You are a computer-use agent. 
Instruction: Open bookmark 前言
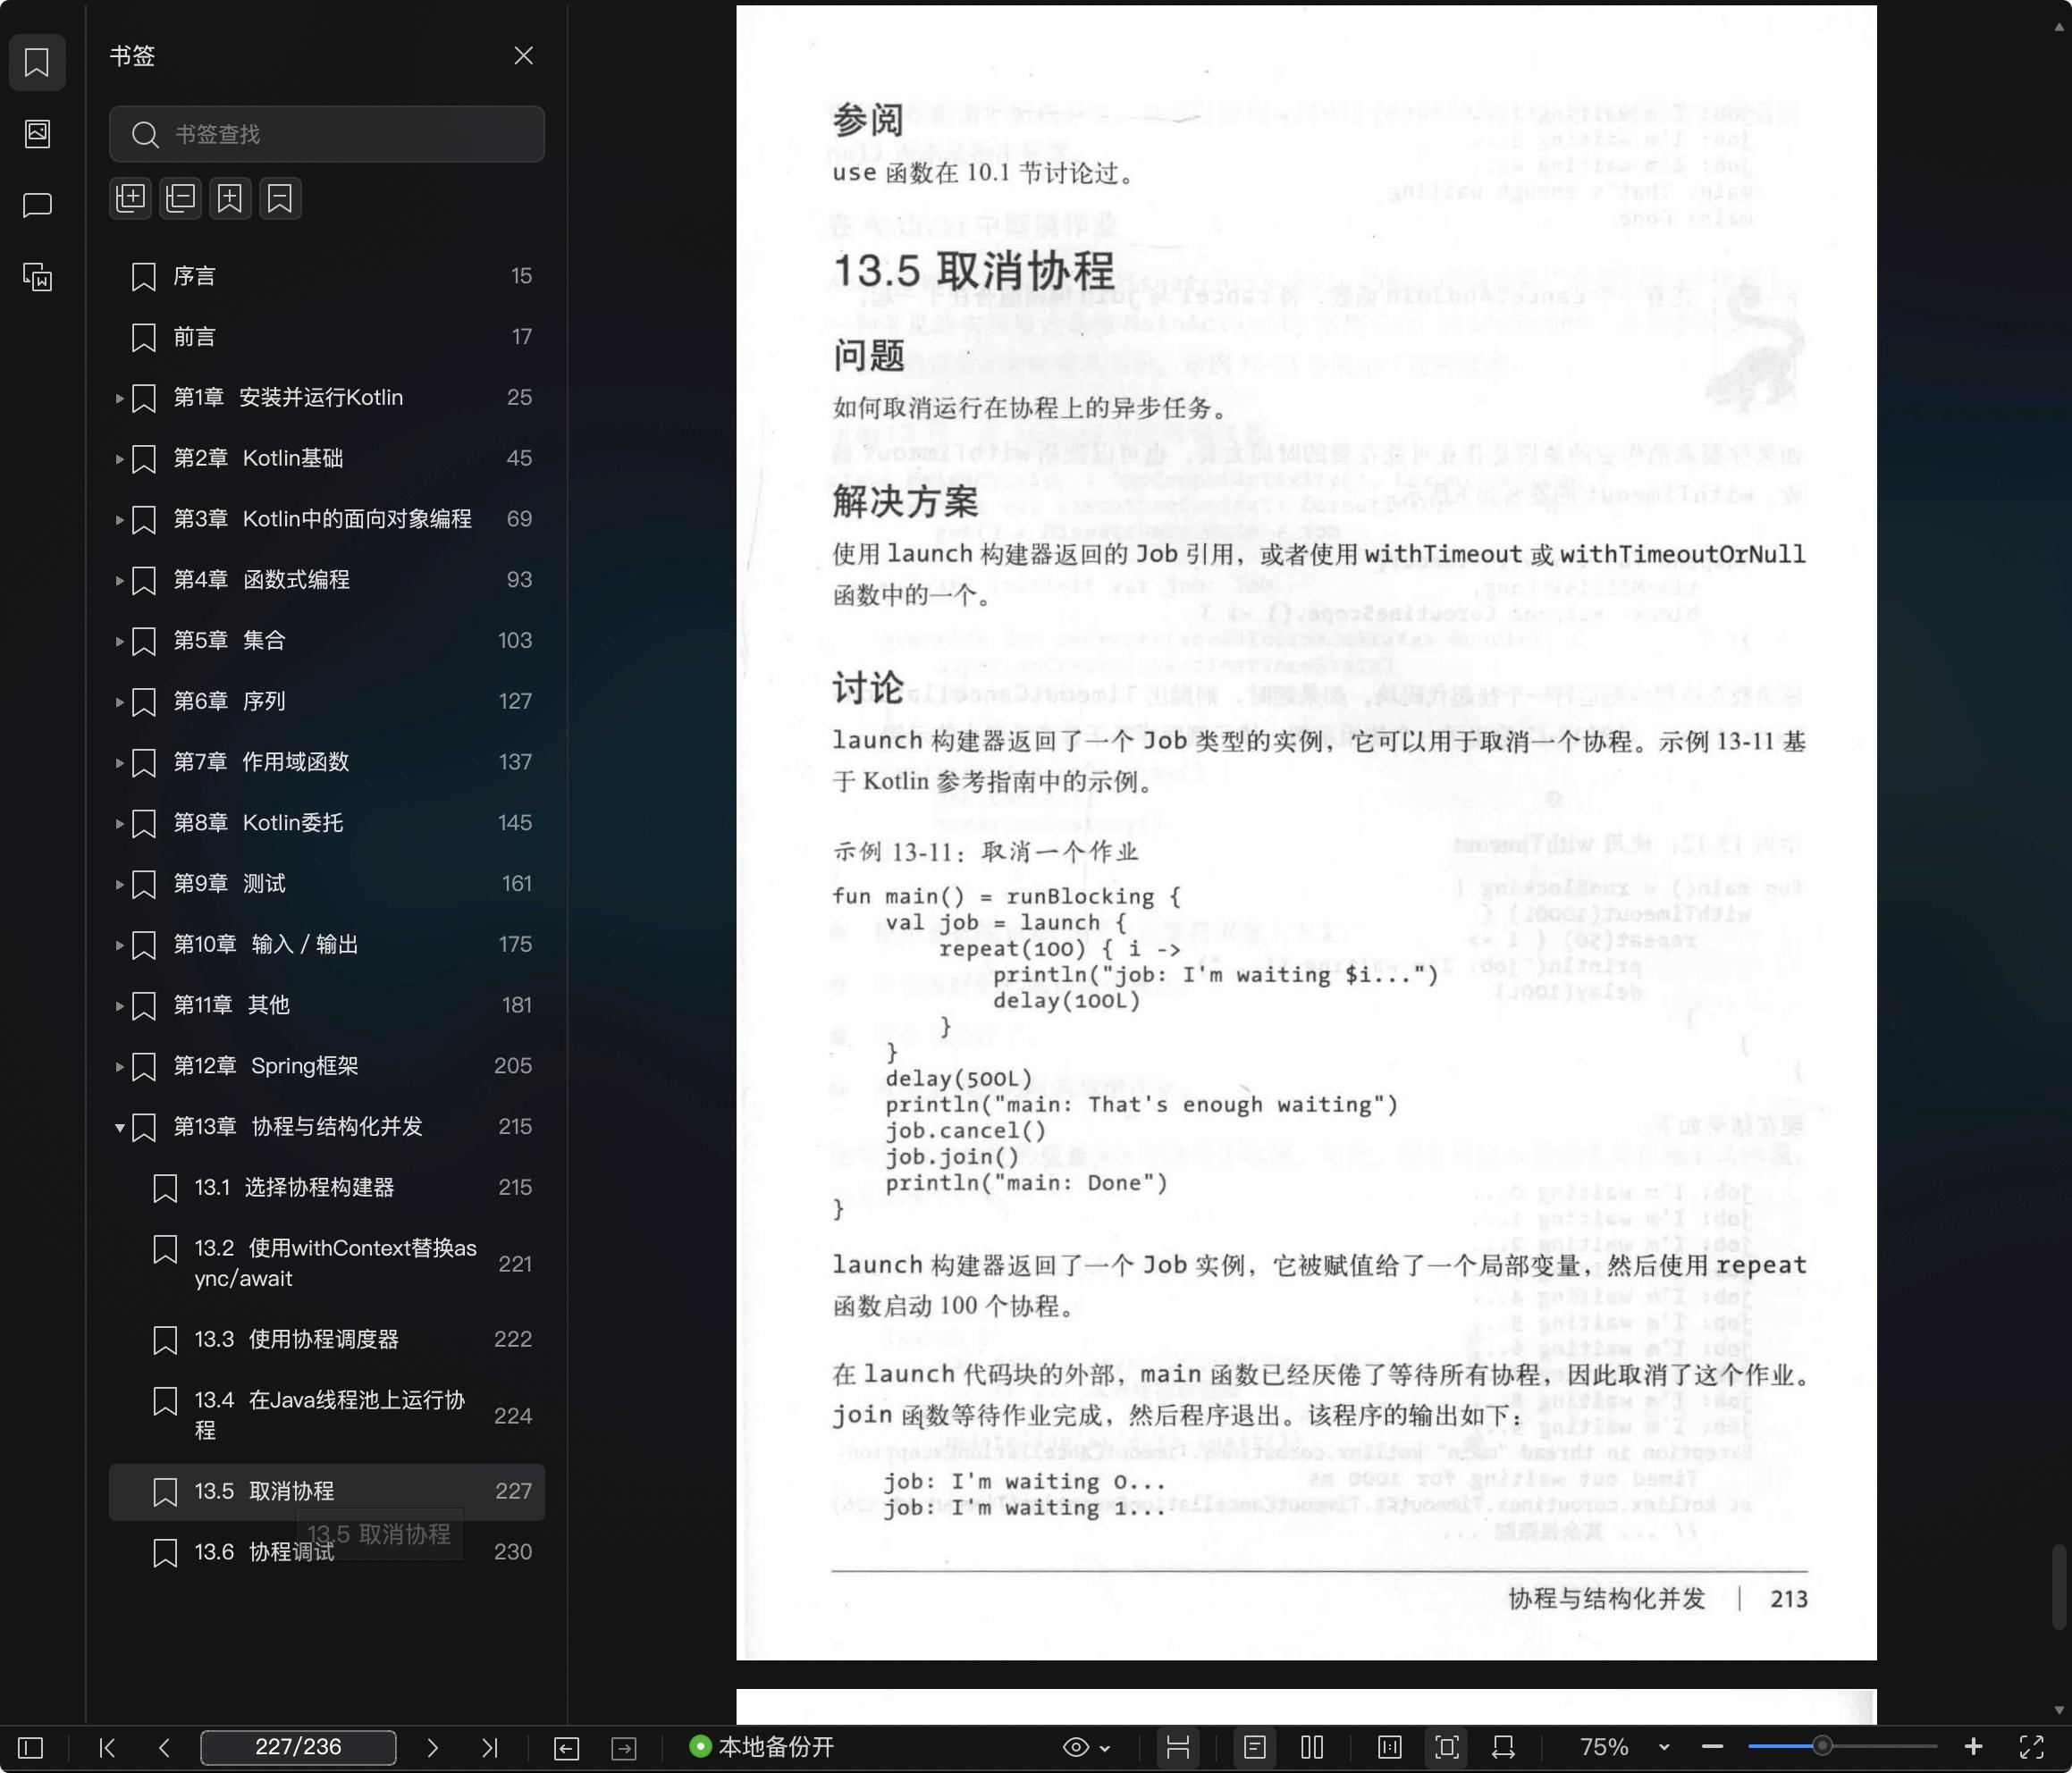(x=327, y=337)
